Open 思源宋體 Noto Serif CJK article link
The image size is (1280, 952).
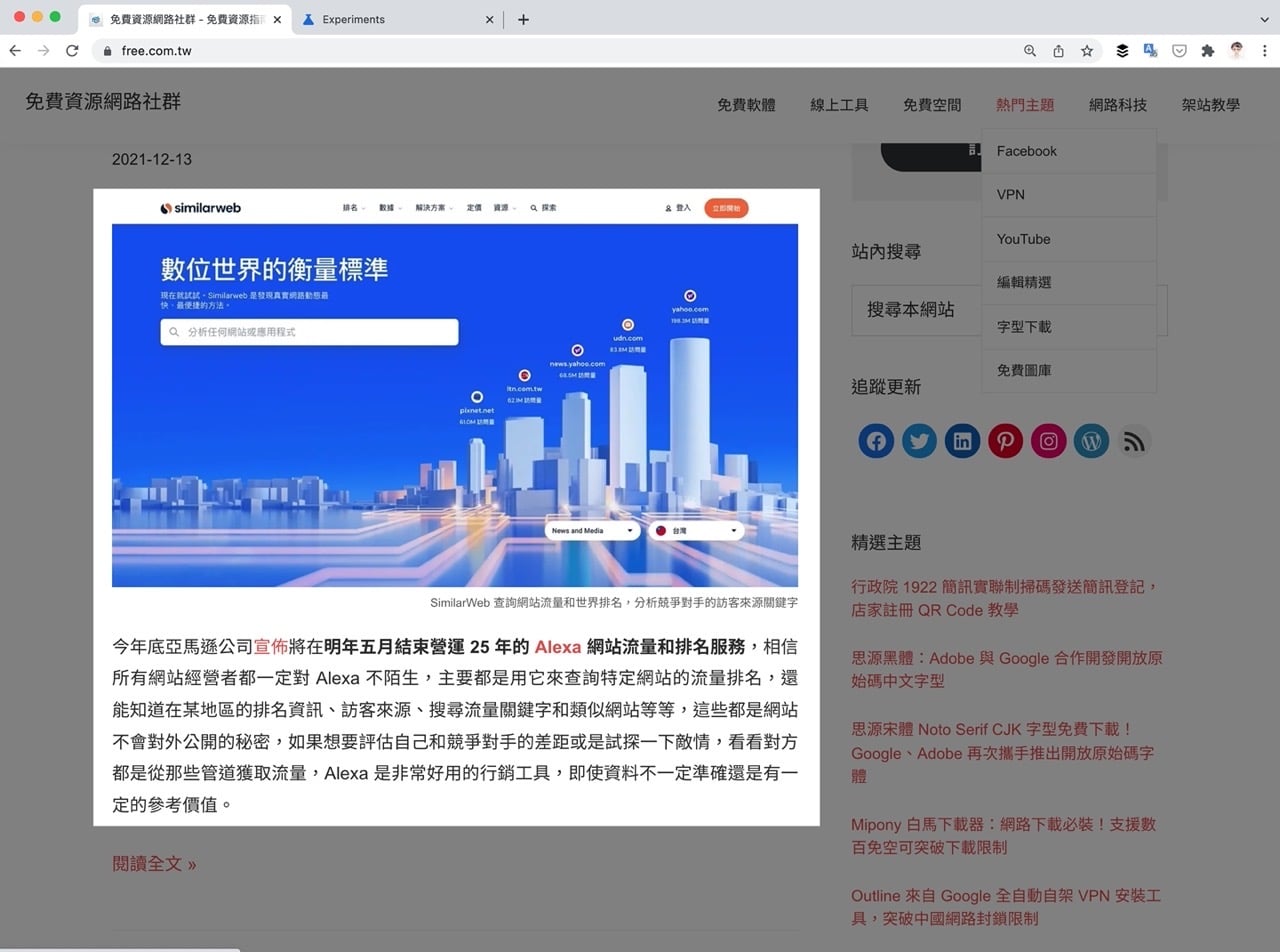tap(1002, 752)
